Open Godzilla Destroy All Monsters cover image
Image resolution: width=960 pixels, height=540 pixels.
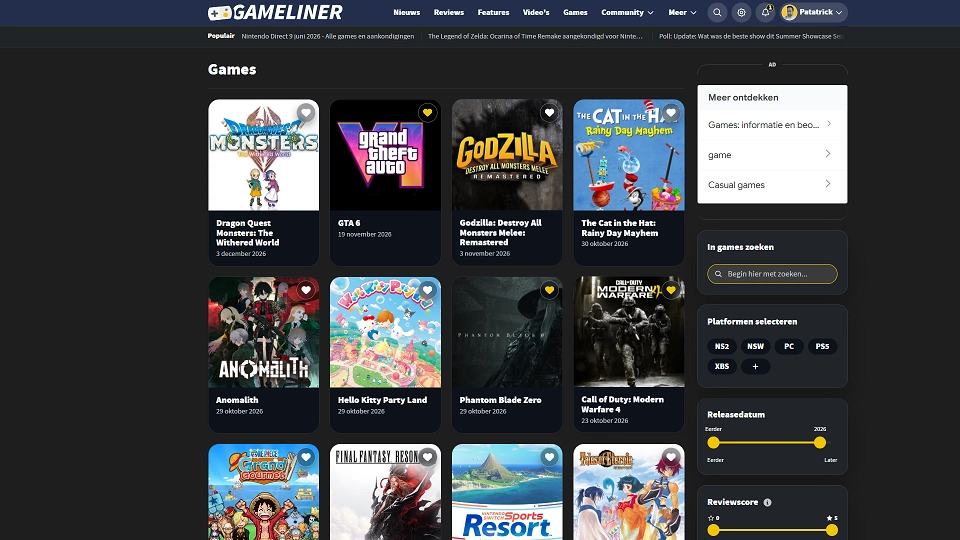507,155
